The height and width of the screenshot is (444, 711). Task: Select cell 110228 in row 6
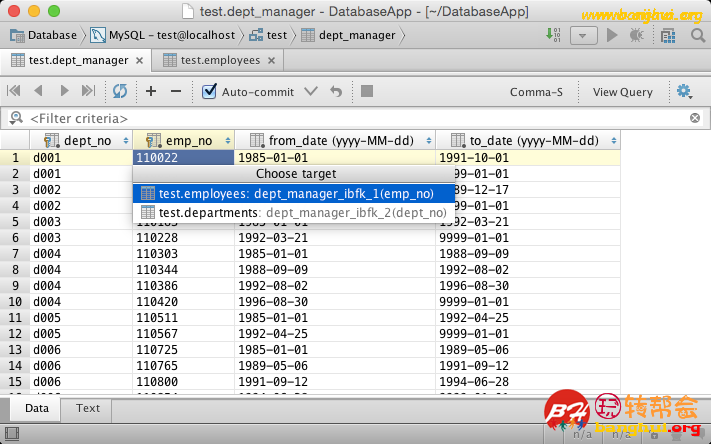183,238
